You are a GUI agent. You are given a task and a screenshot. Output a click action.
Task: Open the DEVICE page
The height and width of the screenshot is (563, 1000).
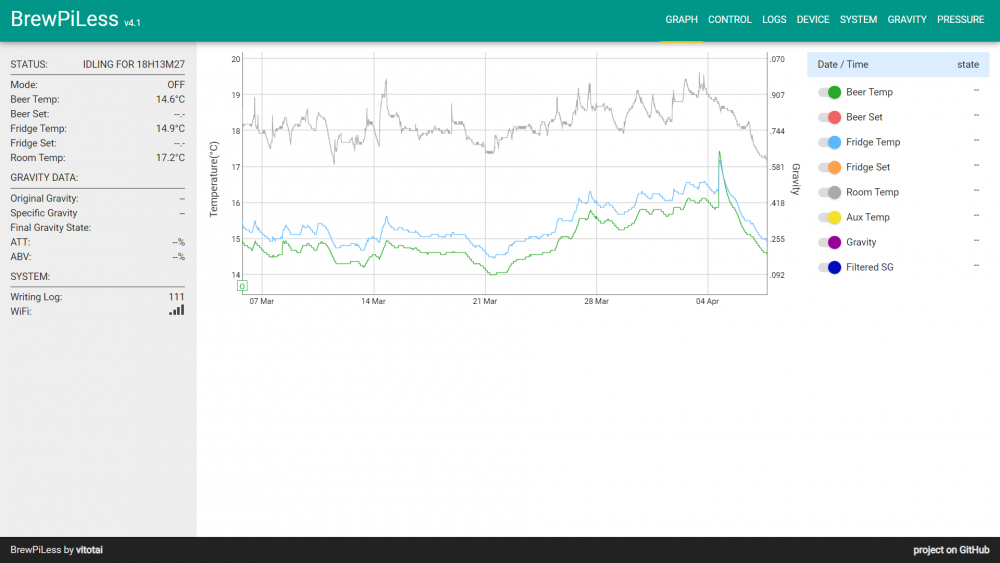(813, 20)
